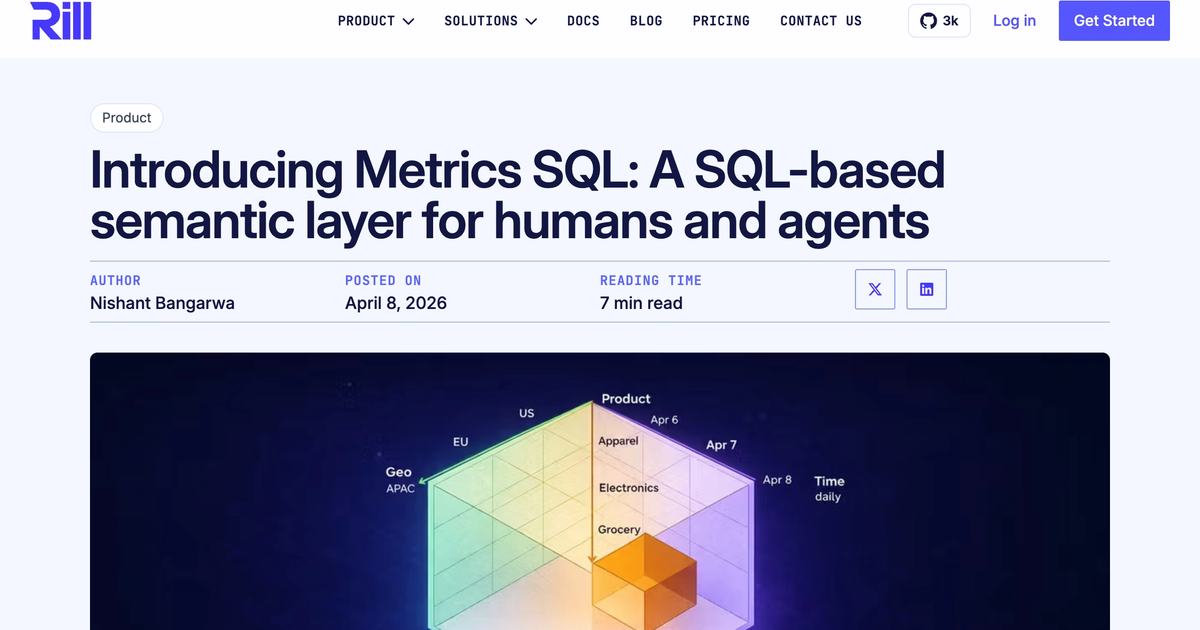Open the Docs page

pos(583,20)
